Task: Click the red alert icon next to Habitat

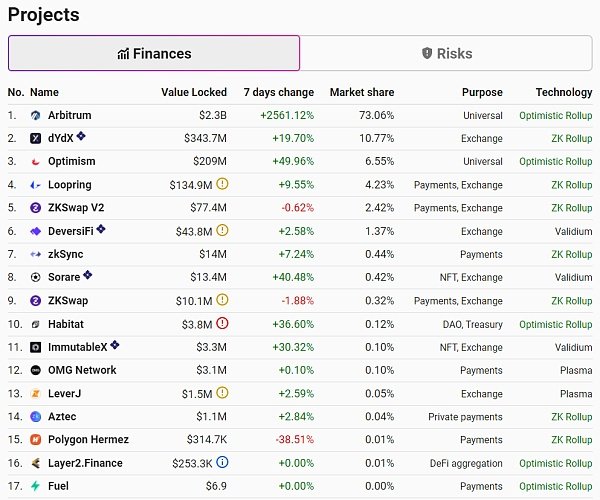Action: (x=222, y=324)
